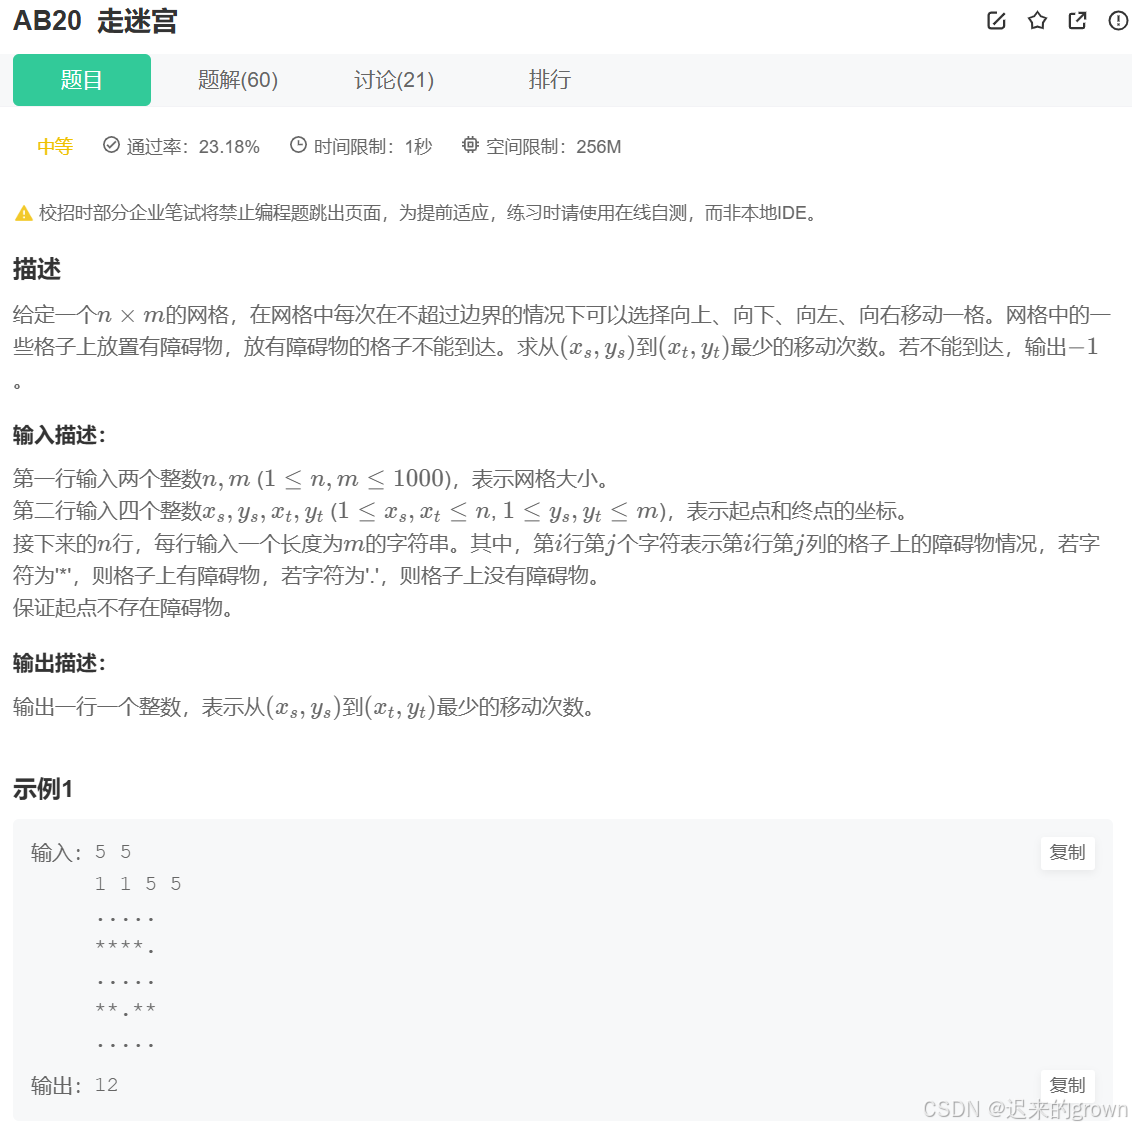Open the 讨论(21) tab
The width and height of the screenshot is (1132, 1129).
(394, 80)
